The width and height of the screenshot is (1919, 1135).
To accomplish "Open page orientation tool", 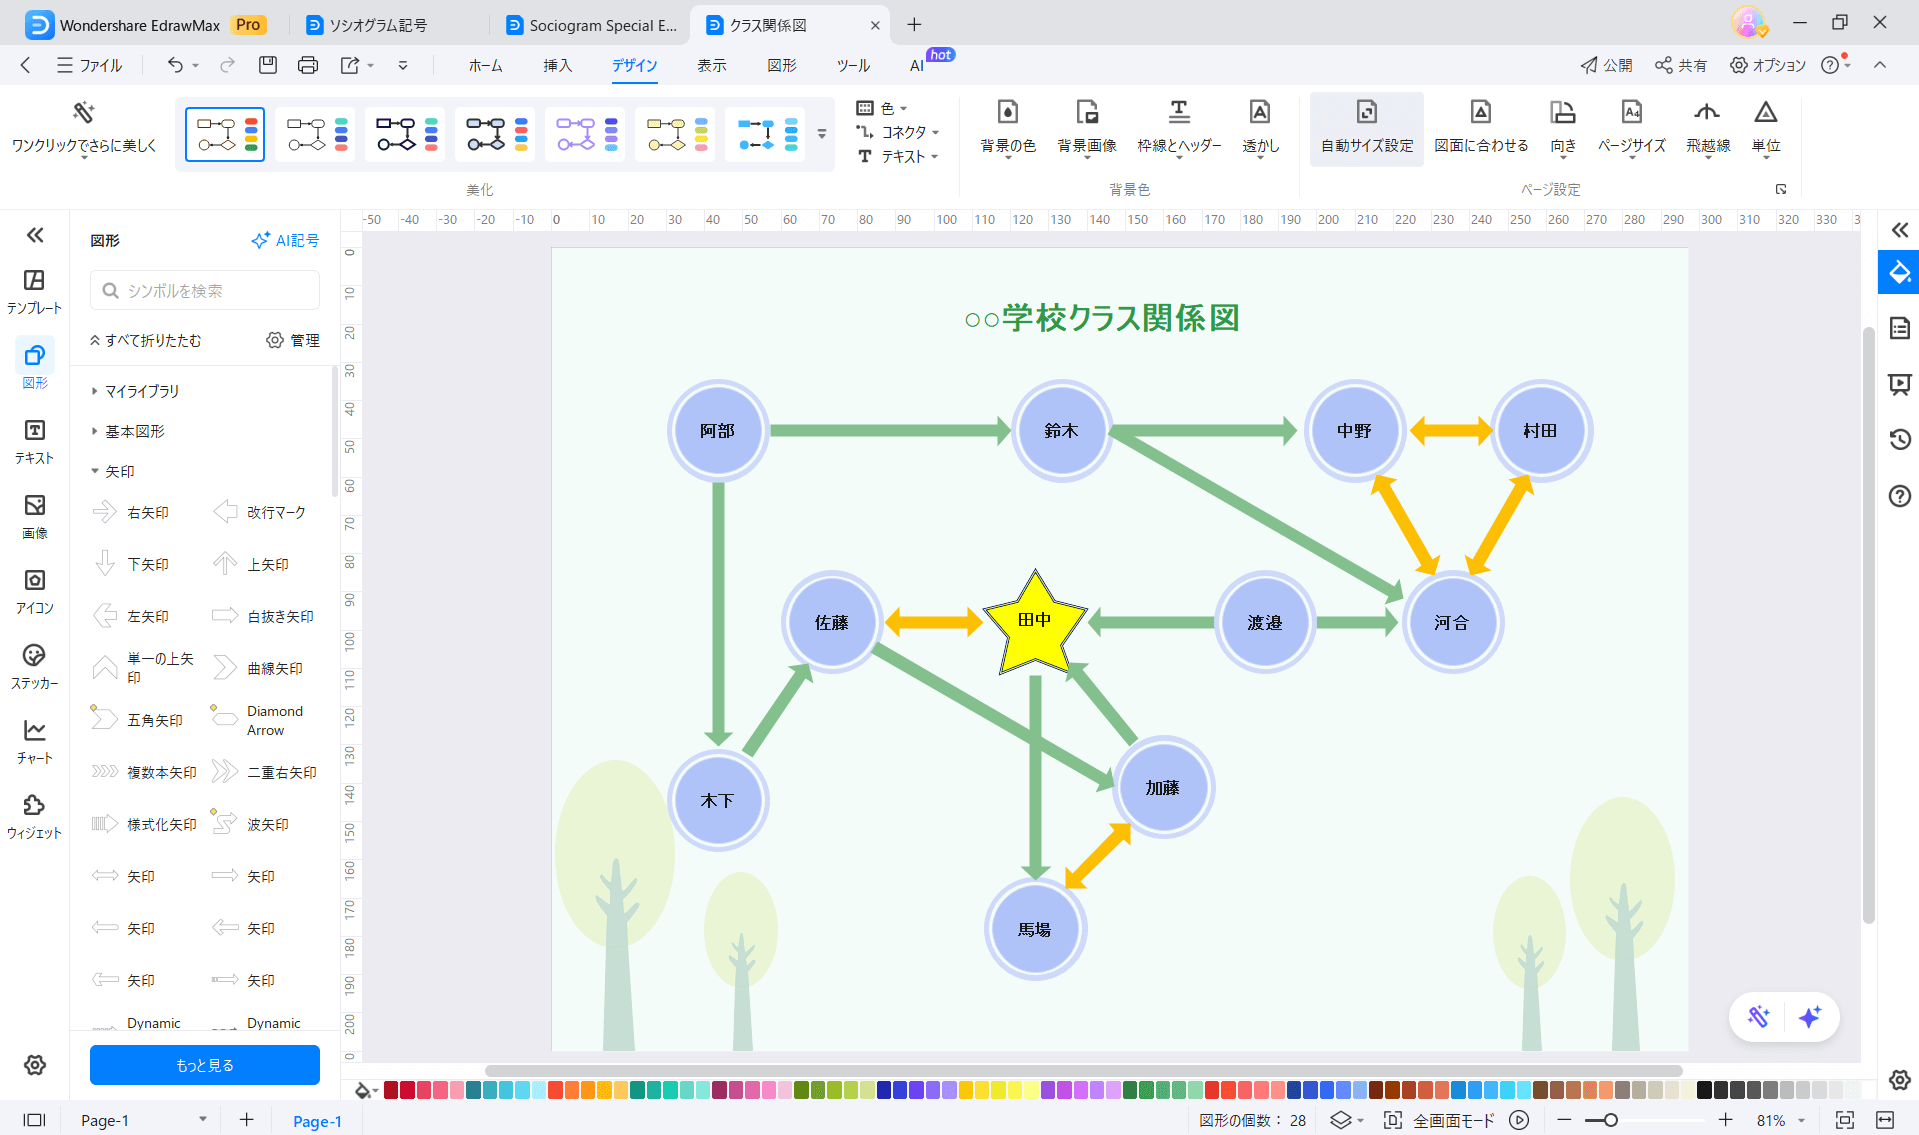I will [x=1563, y=128].
